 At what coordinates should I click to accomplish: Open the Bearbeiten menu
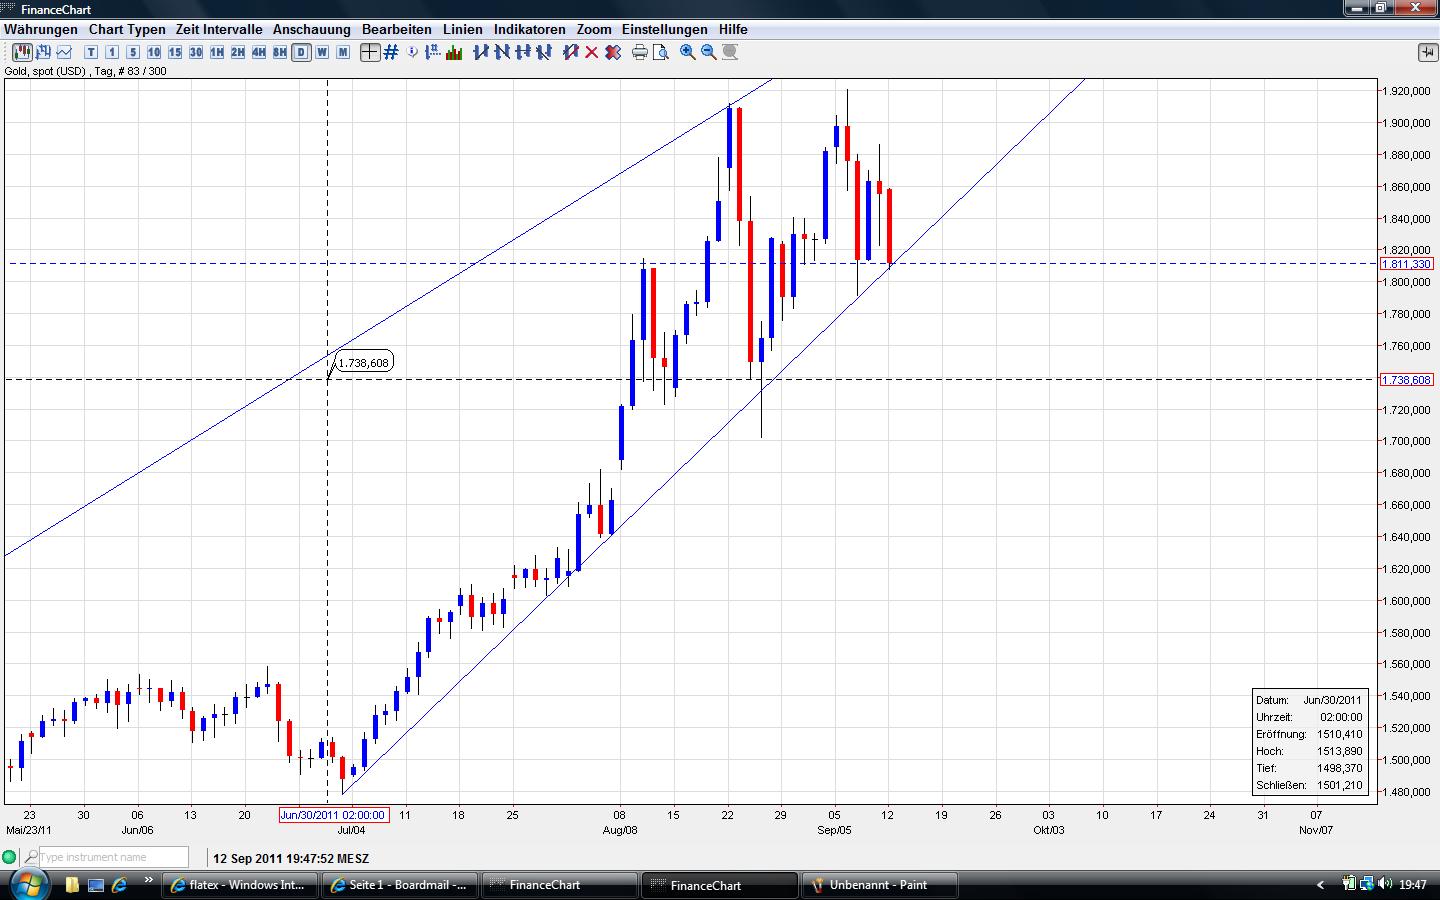[397, 29]
